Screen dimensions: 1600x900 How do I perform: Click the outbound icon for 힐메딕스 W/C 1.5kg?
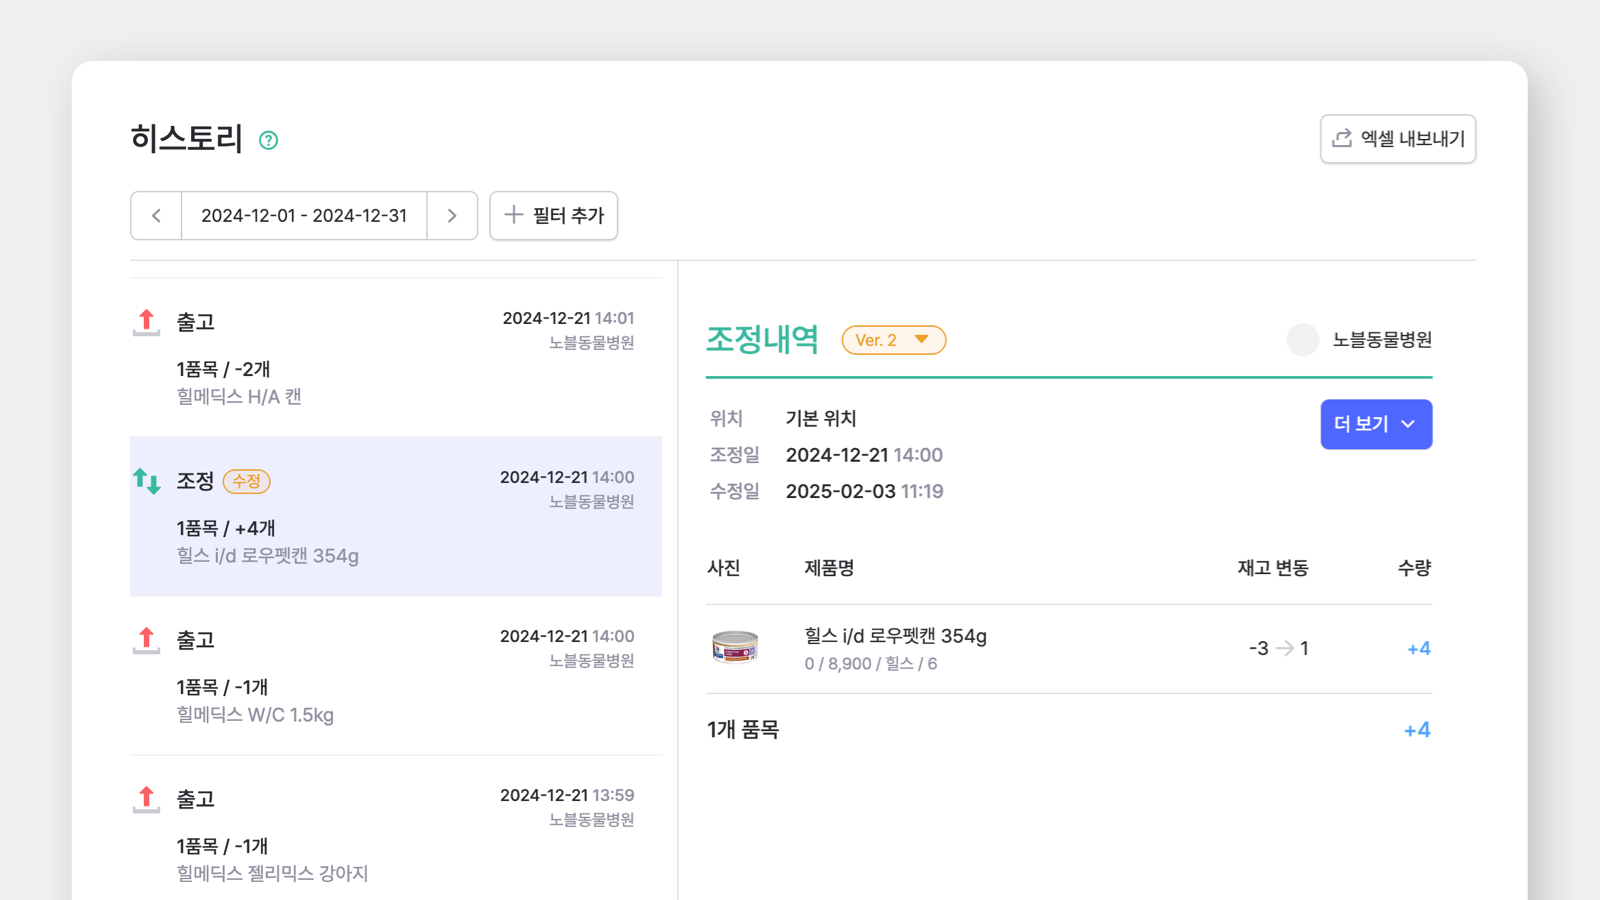(x=147, y=640)
